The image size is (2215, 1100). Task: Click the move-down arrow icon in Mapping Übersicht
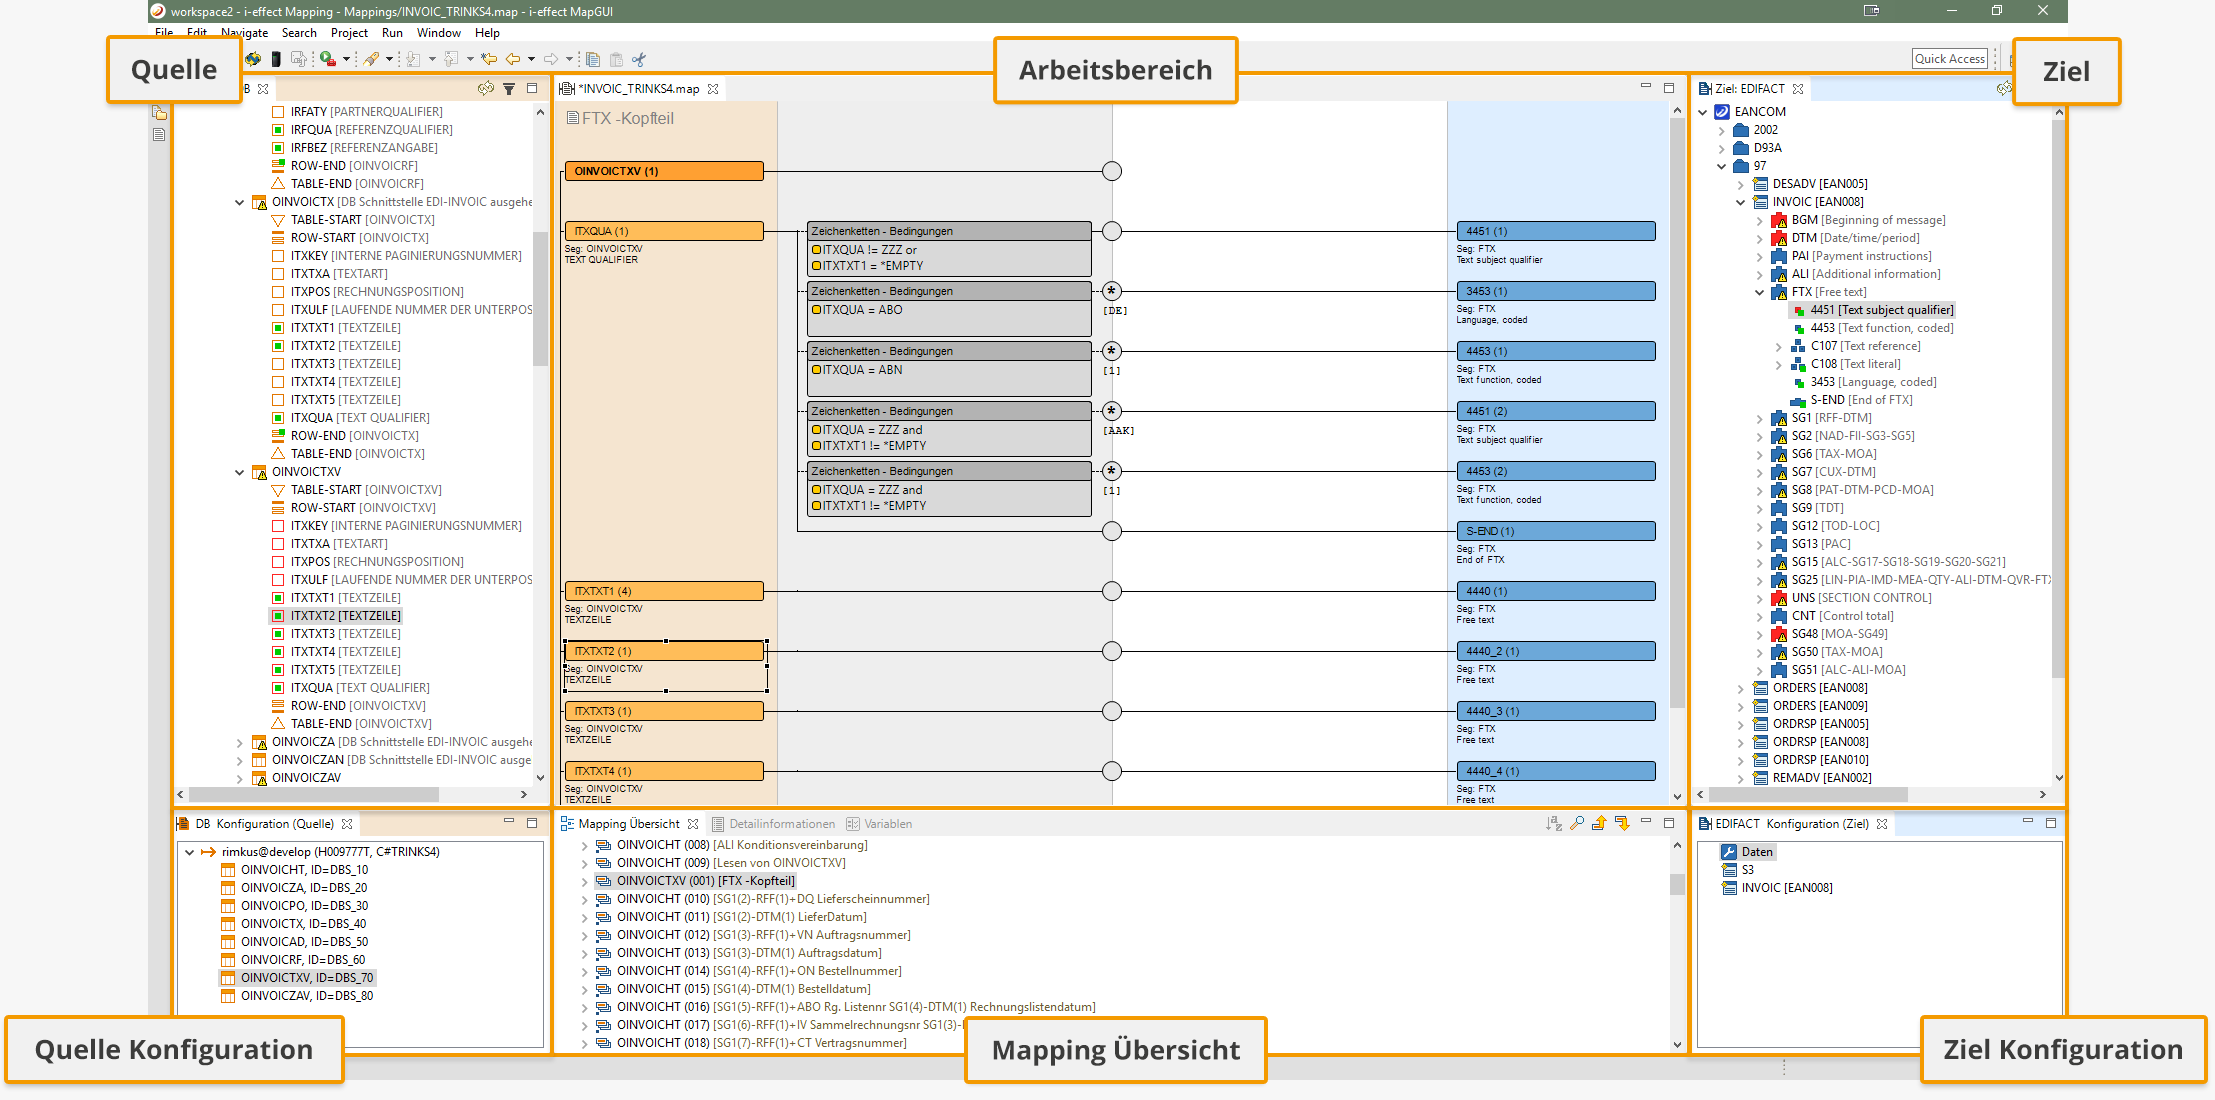pos(1622,824)
